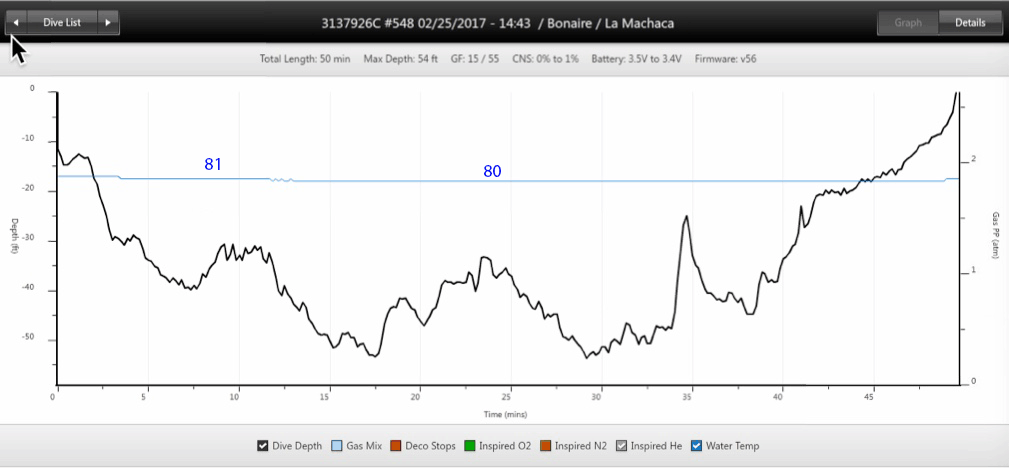Viewport: 1009px width, 468px height.
Task: Toggle the Inspired He checkbox
Action: [621, 446]
